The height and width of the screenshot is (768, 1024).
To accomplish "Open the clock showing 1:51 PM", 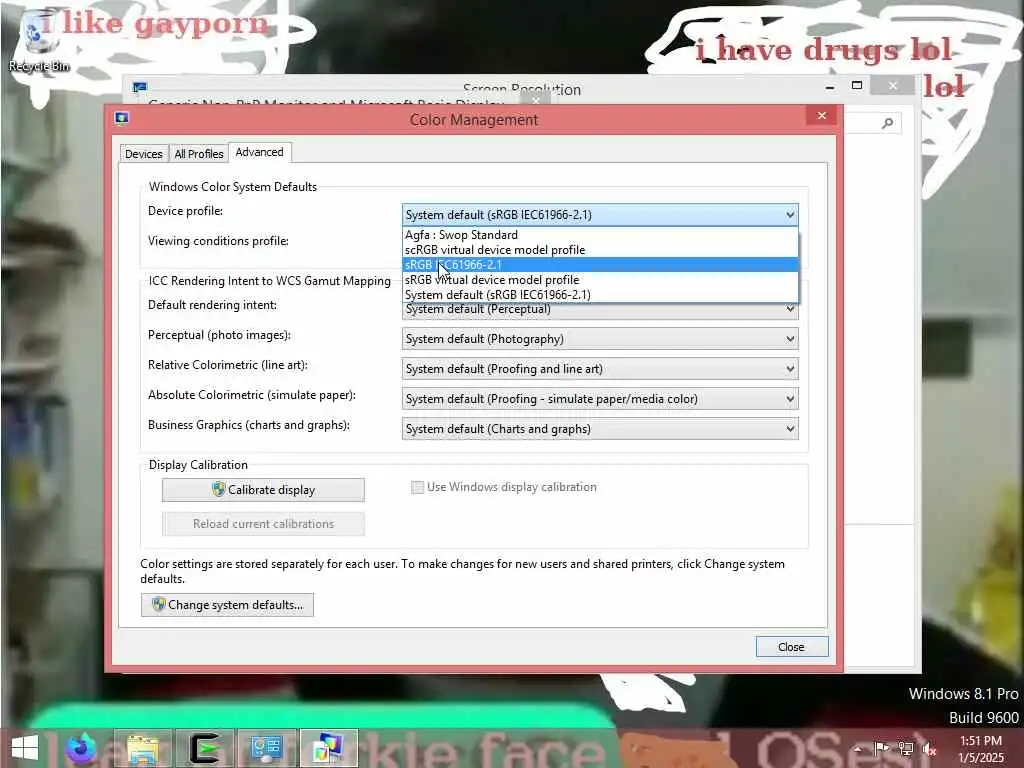I will pos(981,749).
